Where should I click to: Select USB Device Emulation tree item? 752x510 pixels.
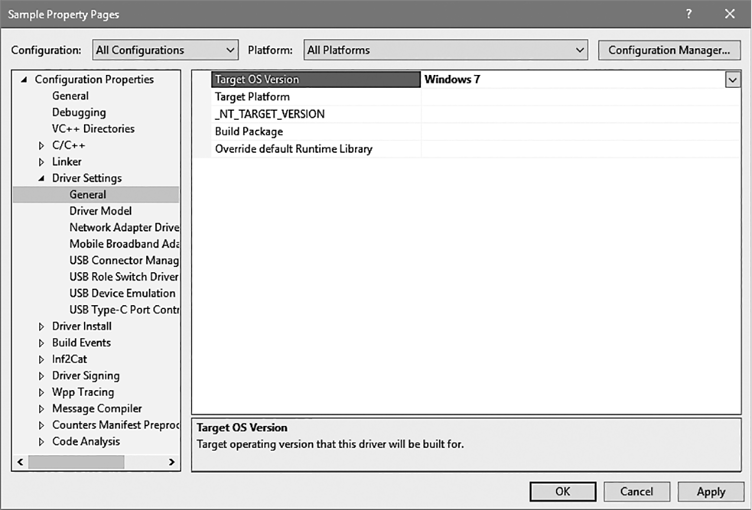pos(122,293)
